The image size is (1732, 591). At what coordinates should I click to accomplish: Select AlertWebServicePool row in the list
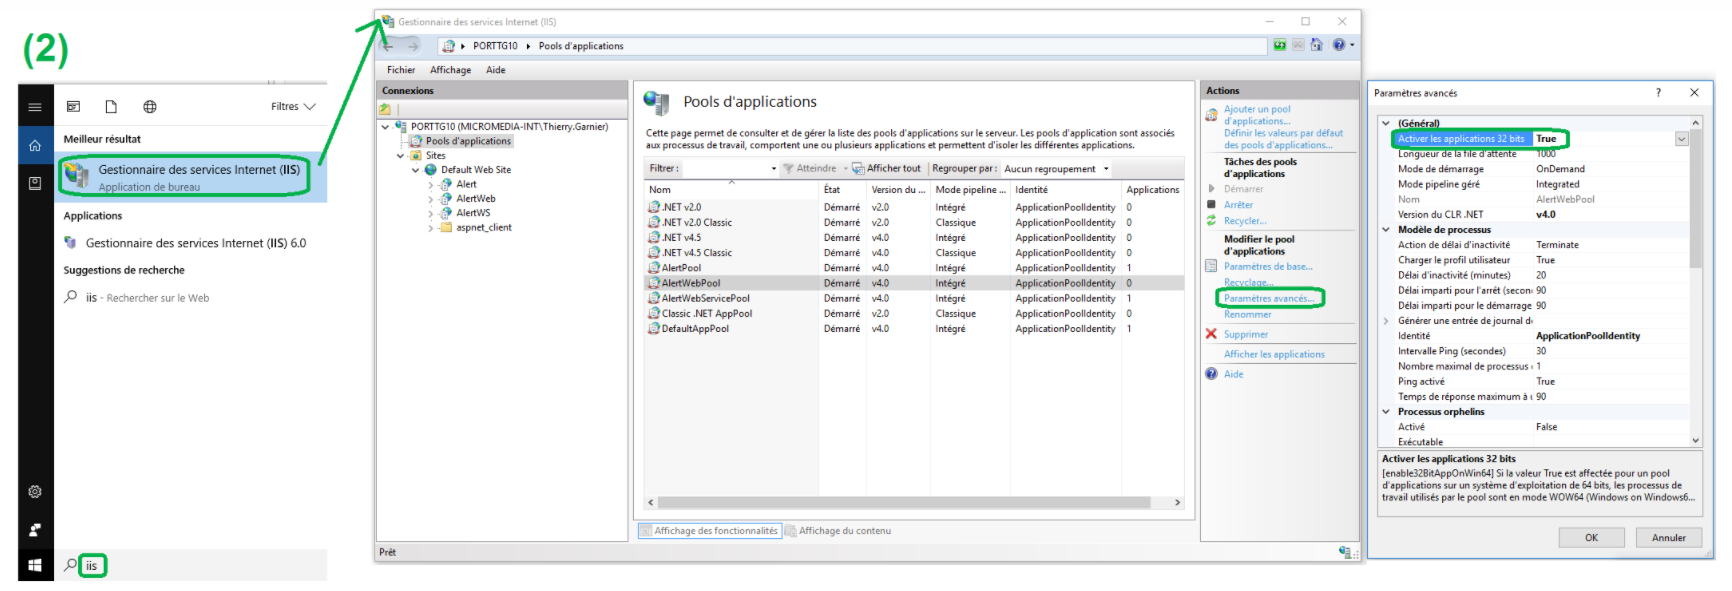point(705,298)
